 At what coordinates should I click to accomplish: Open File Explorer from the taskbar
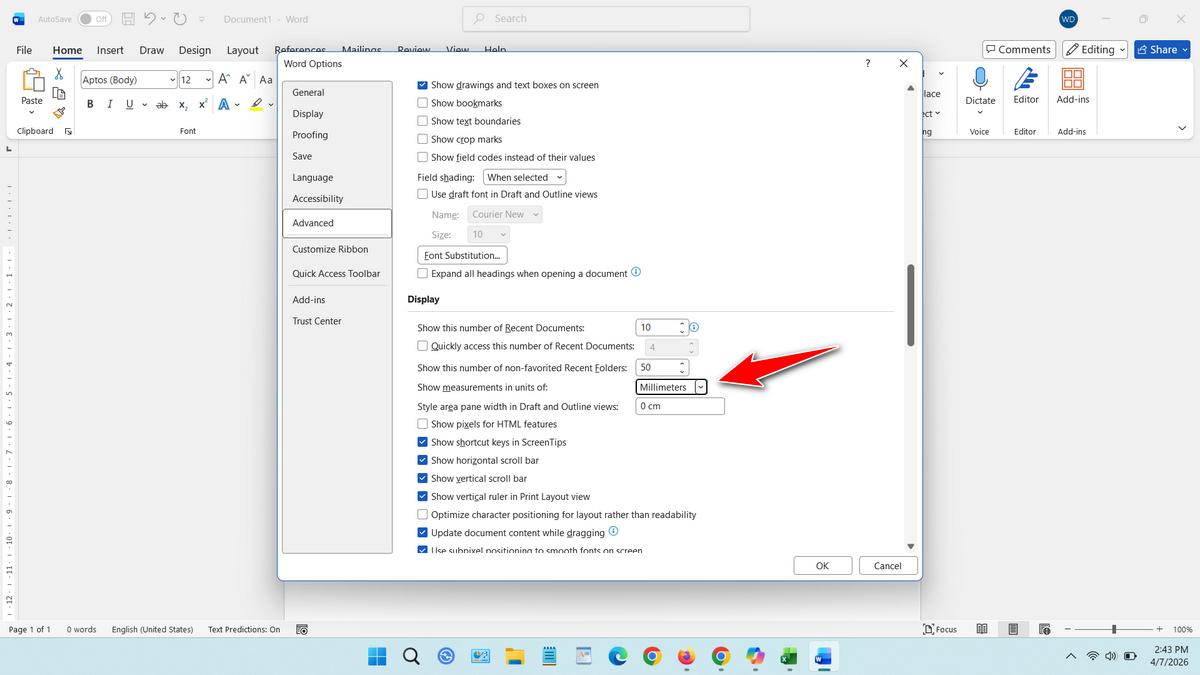[x=515, y=656]
